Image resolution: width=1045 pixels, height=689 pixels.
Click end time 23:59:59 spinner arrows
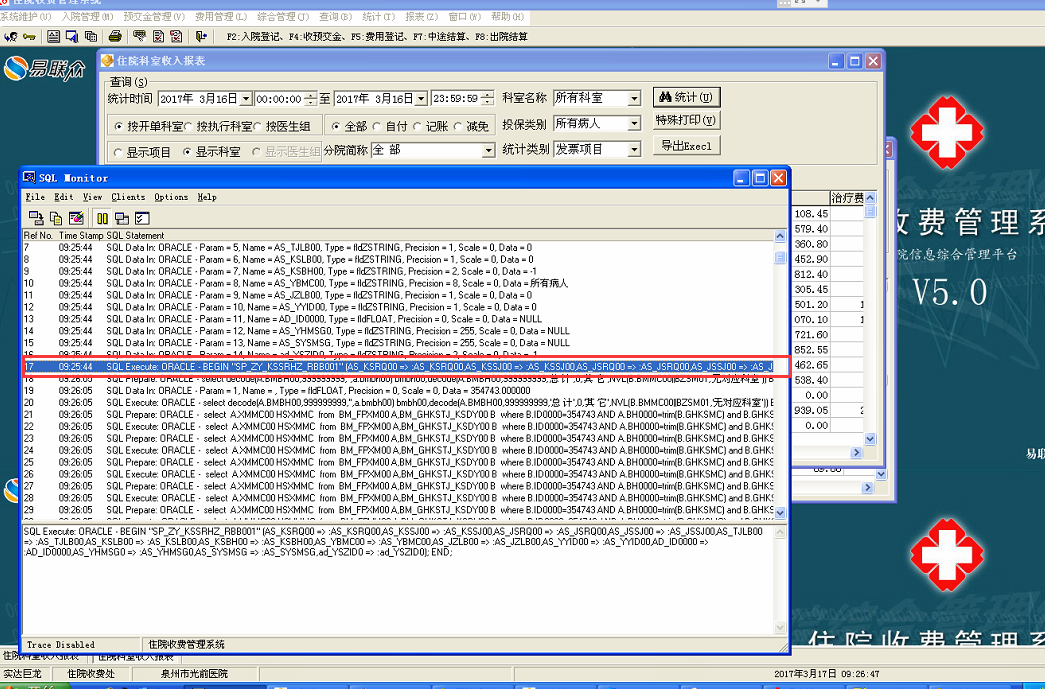point(488,99)
